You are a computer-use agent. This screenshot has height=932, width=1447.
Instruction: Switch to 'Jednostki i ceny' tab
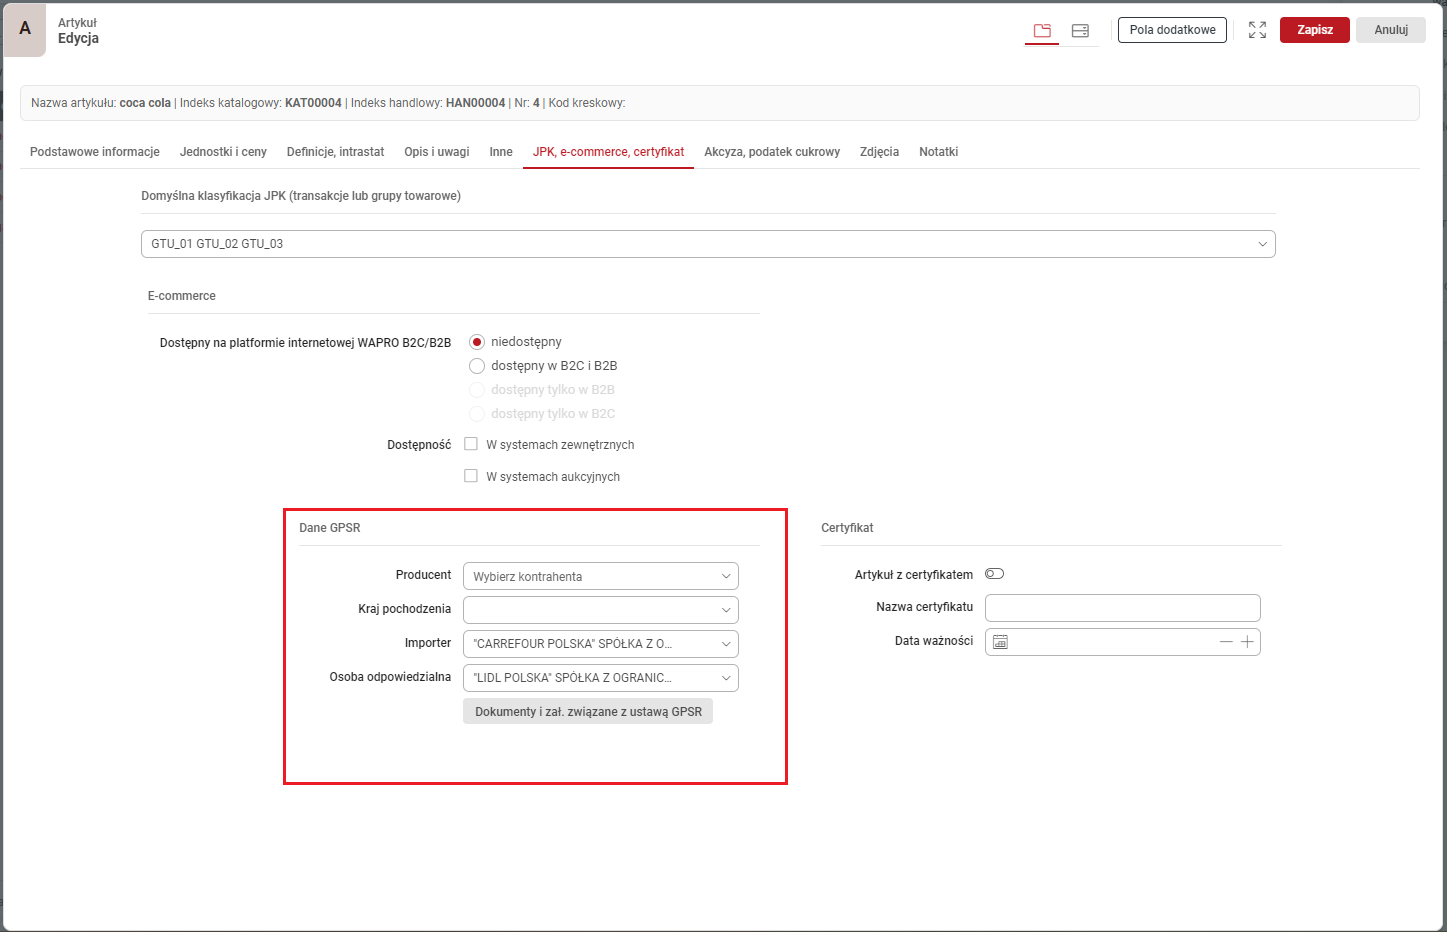(223, 152)
